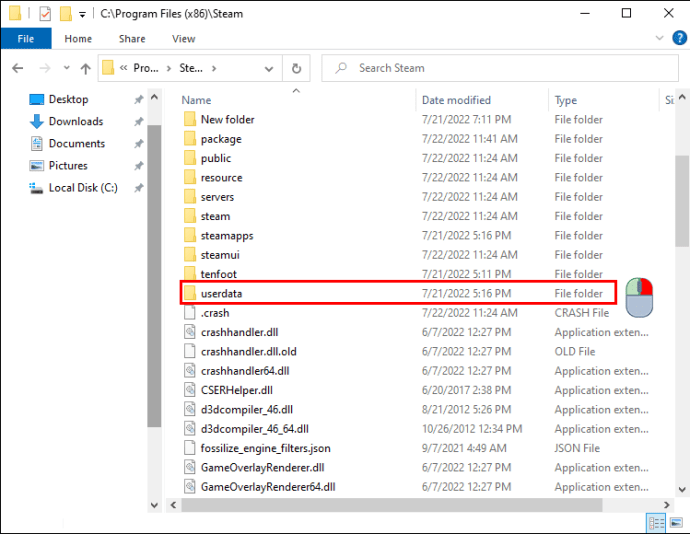The image size is (690, 534).
Task: Switch to the details view layout
Action: [656, 523]
